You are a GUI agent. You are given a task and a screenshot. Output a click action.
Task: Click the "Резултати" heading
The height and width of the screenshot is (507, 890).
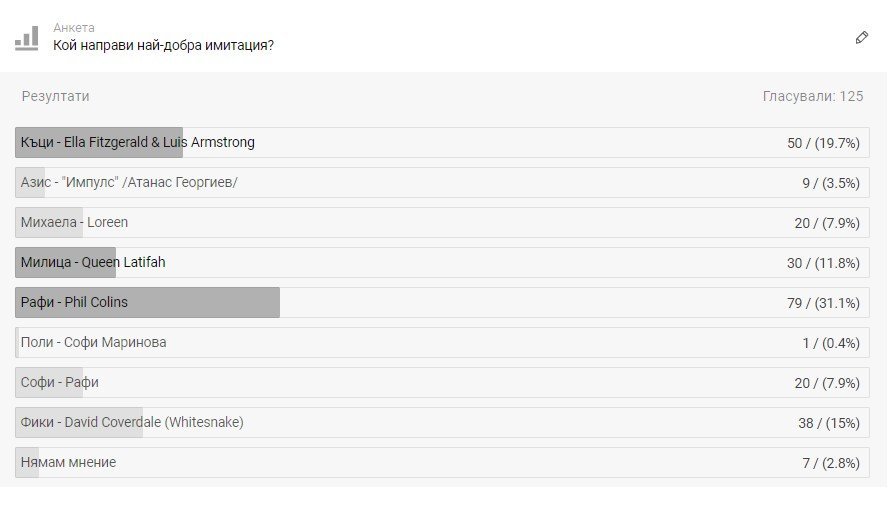(x=56, y=97)
